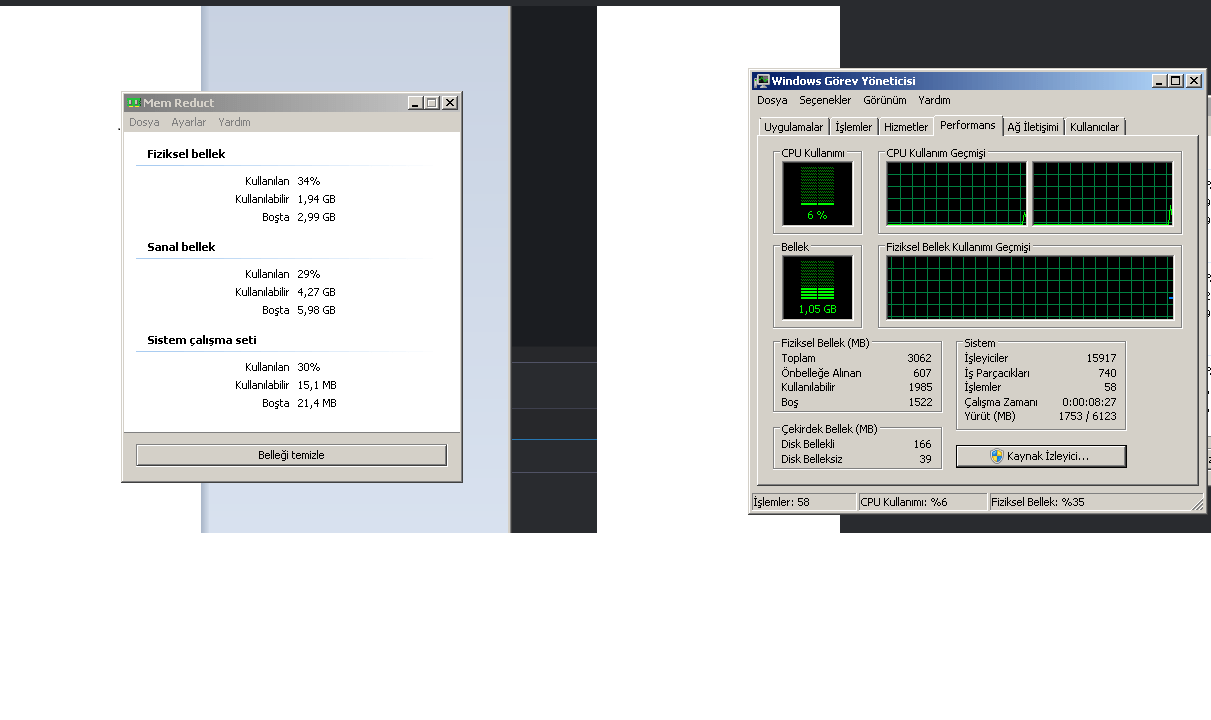Open Yardım menu in Görev Yöneticisi

point(934,100)
